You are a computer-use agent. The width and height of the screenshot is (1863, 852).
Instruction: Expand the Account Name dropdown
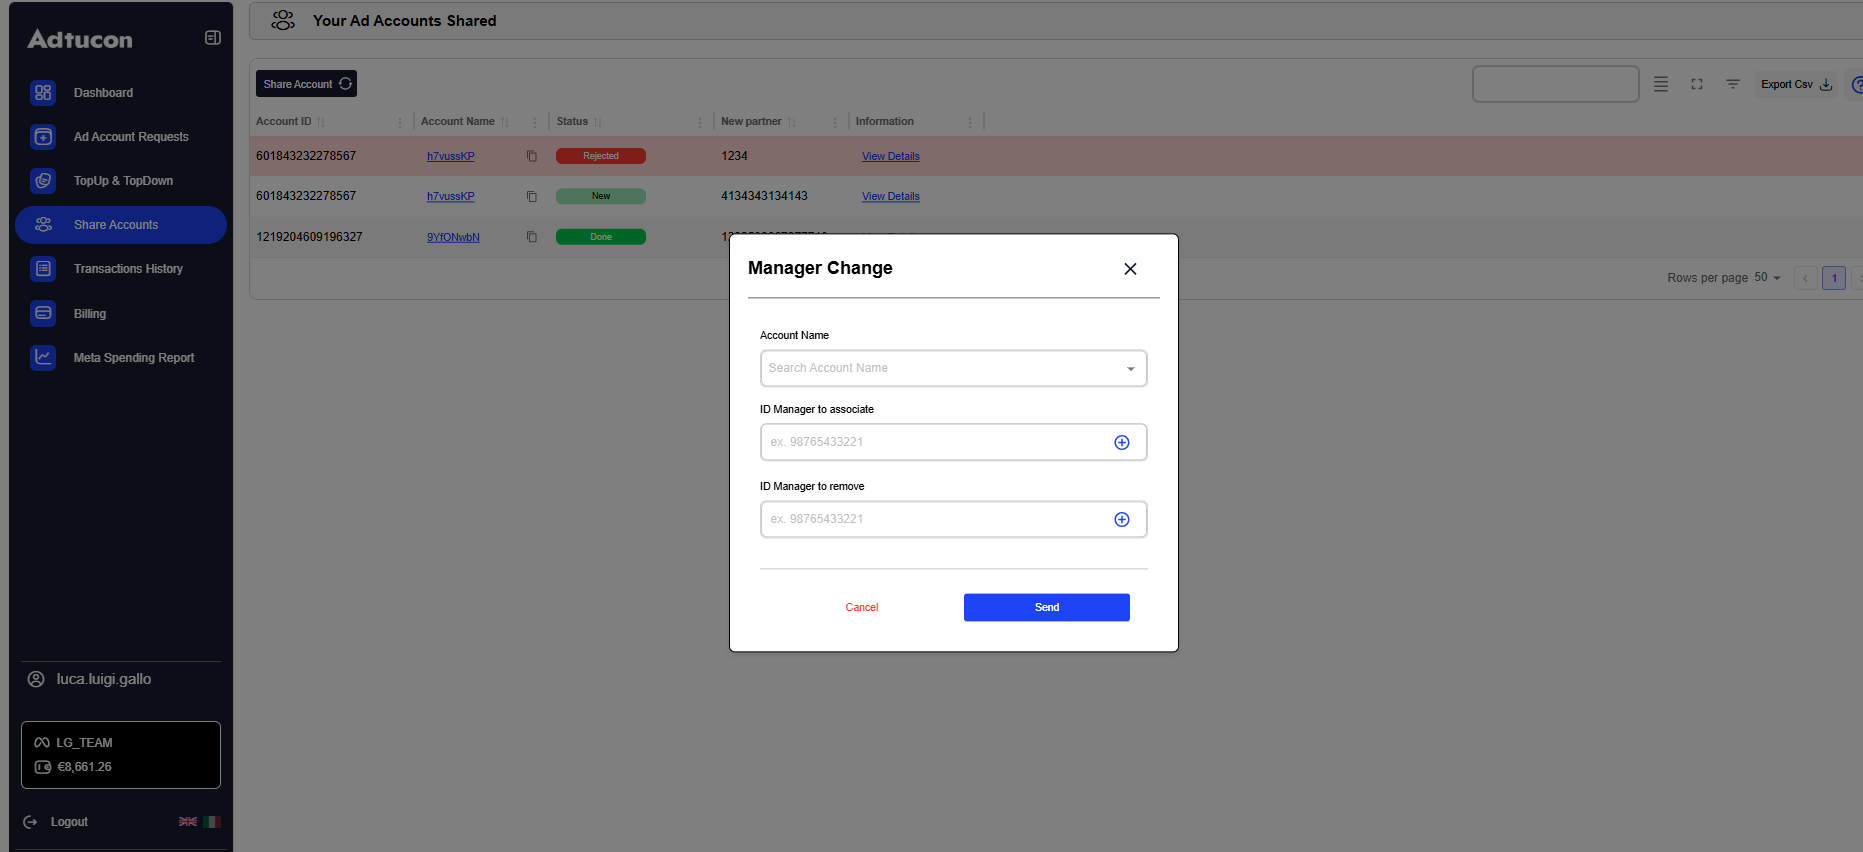tap(1130, 369)
